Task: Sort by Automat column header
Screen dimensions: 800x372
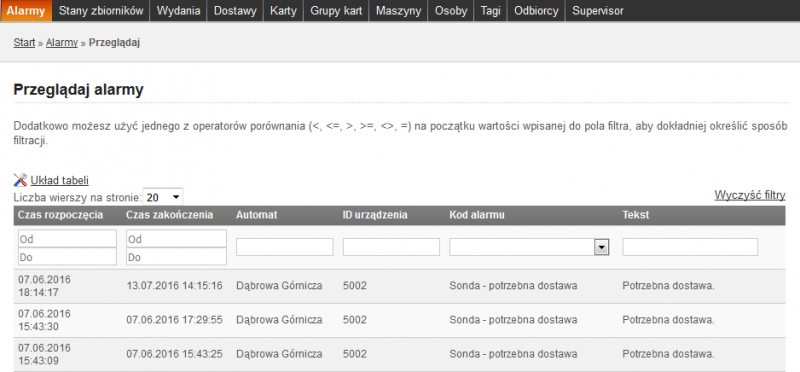Action: (257, 215)
